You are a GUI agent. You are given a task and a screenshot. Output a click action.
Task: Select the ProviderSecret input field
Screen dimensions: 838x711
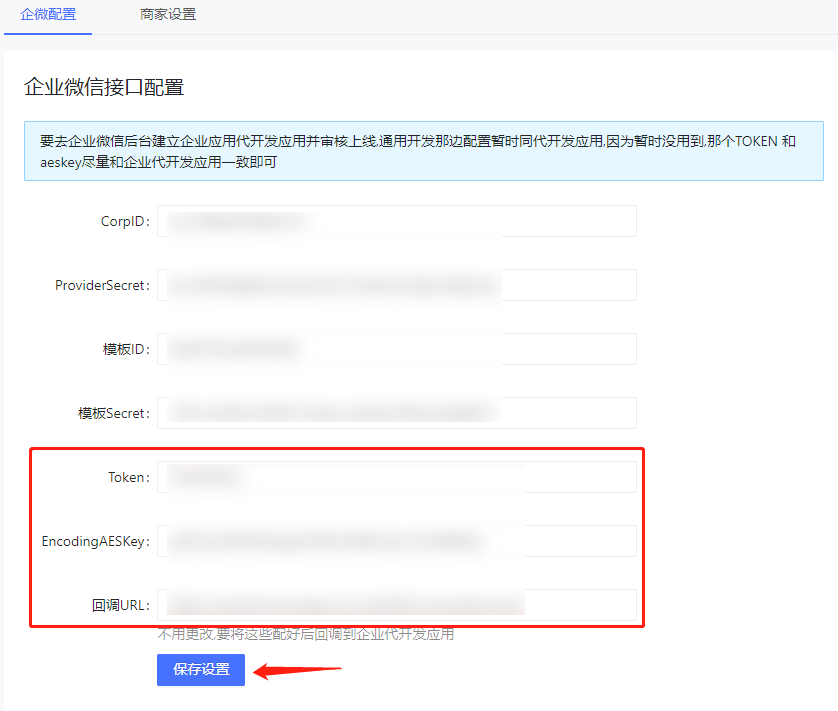(397, 285)
